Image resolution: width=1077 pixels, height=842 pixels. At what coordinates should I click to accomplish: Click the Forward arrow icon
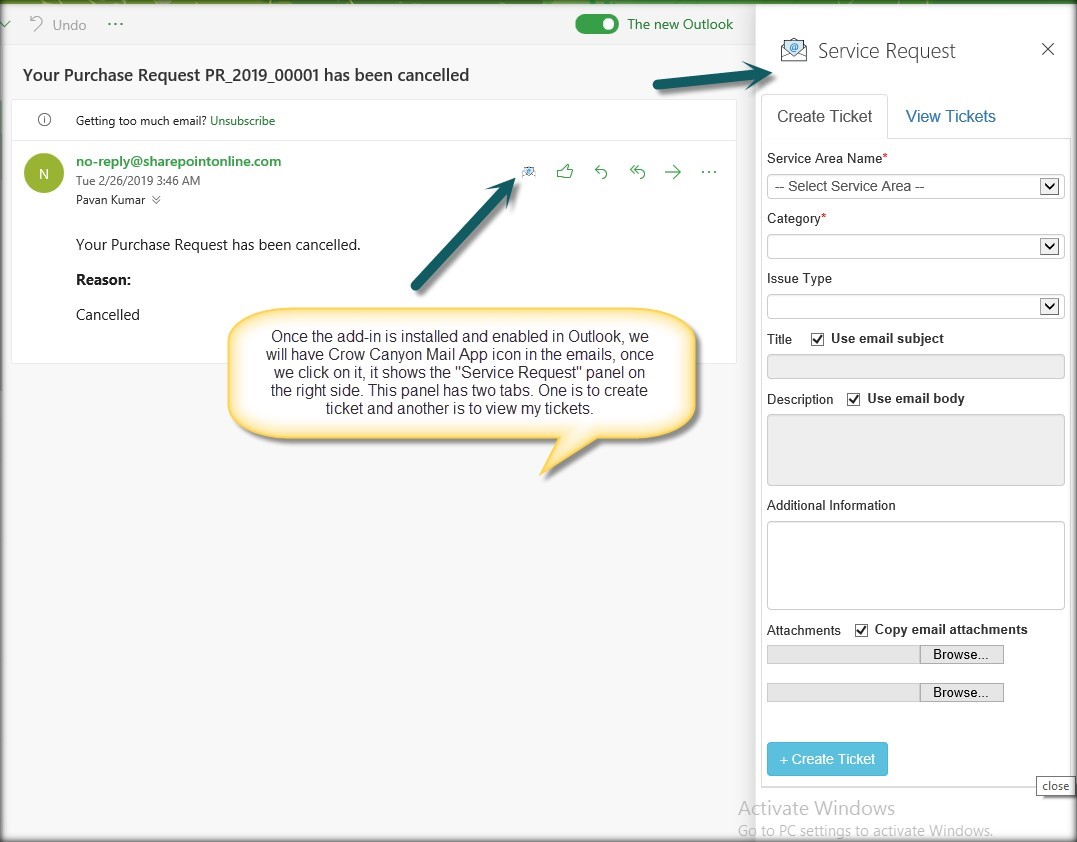673,172
